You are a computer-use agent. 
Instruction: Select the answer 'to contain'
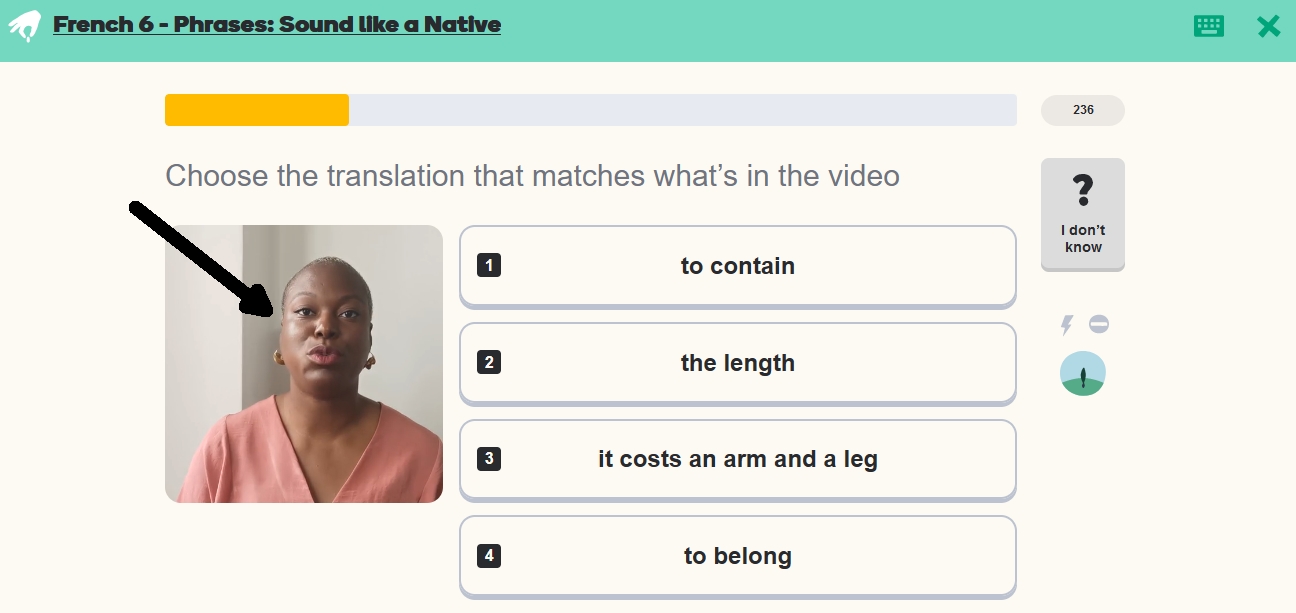click(738, 266)
